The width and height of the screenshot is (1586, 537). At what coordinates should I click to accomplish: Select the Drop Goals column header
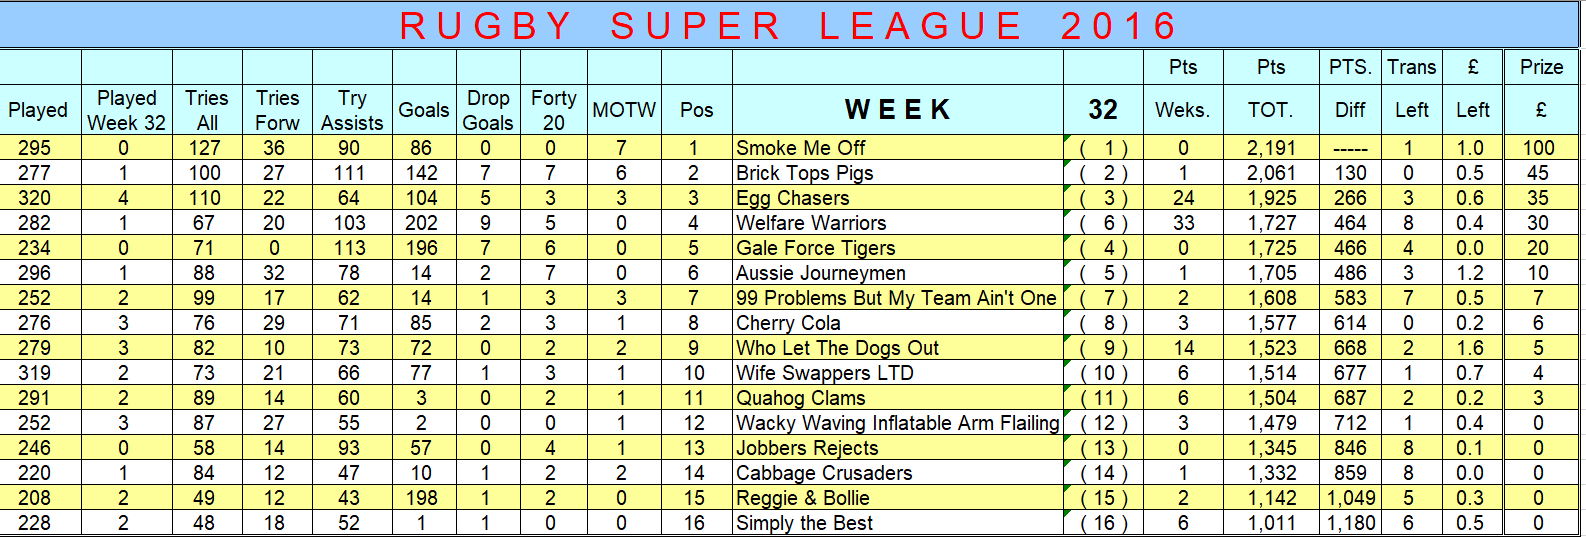pos(488,110)
